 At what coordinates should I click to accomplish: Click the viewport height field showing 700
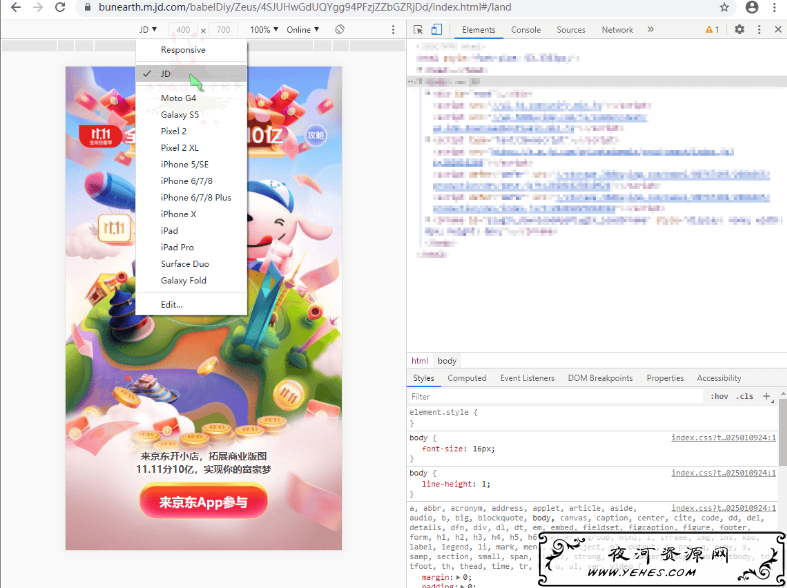[223, 30]
